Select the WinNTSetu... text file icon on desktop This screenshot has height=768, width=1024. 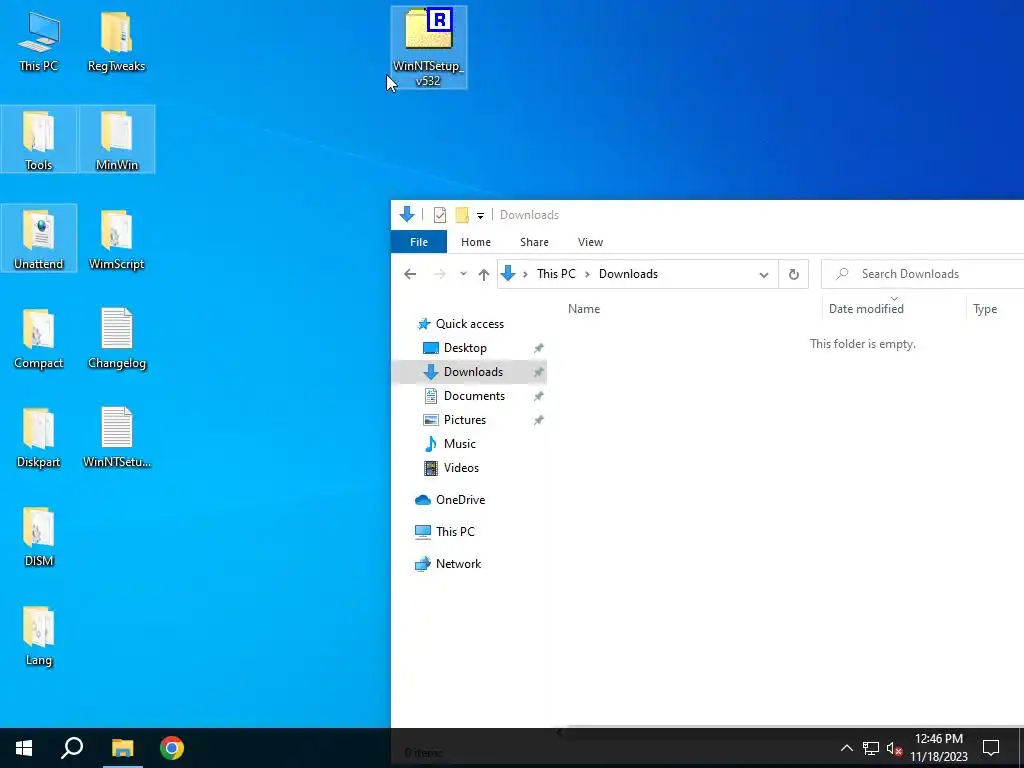(x=117, y=437)
